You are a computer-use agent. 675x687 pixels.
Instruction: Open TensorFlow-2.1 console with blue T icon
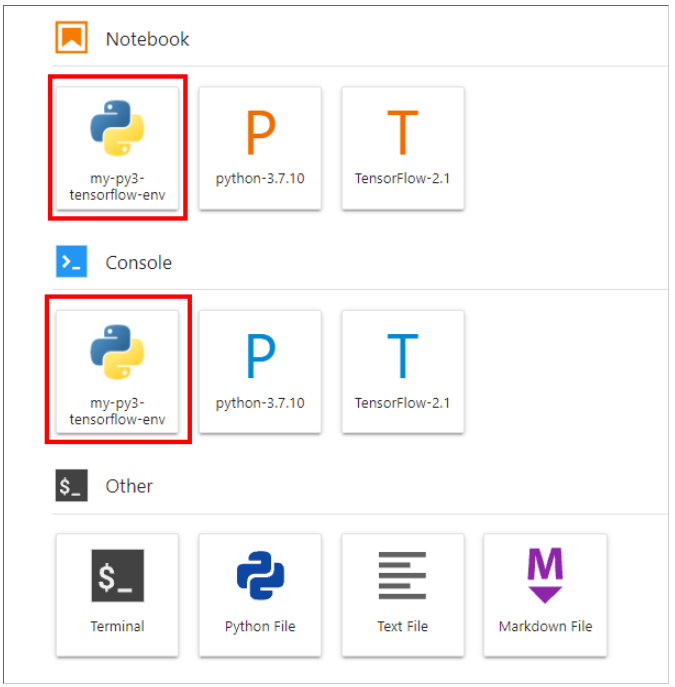(402, 355)
